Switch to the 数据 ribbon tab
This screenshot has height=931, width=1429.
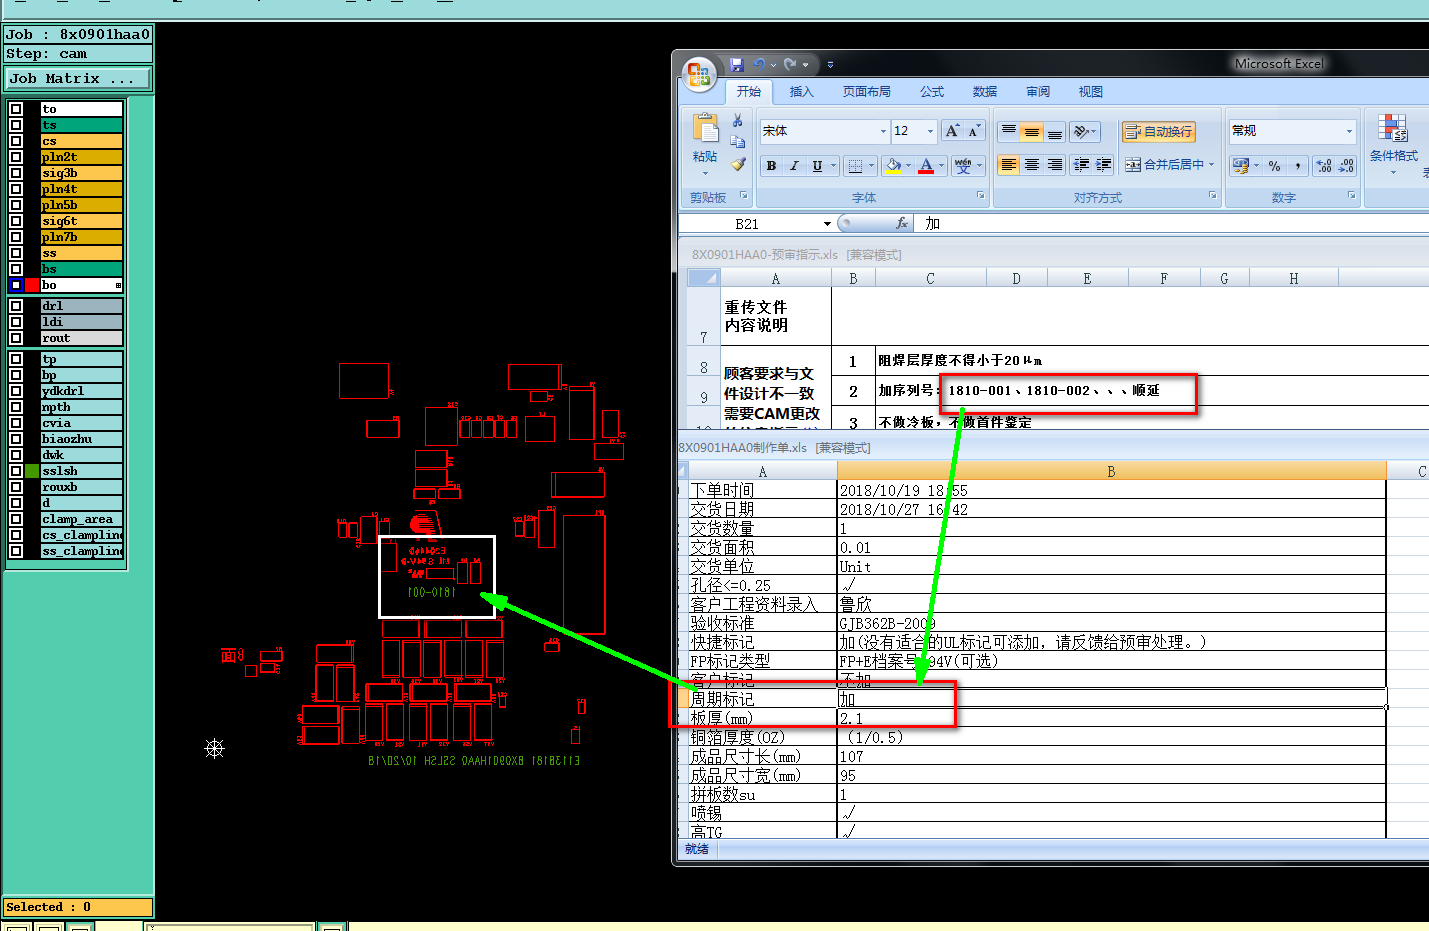point(985,91)
